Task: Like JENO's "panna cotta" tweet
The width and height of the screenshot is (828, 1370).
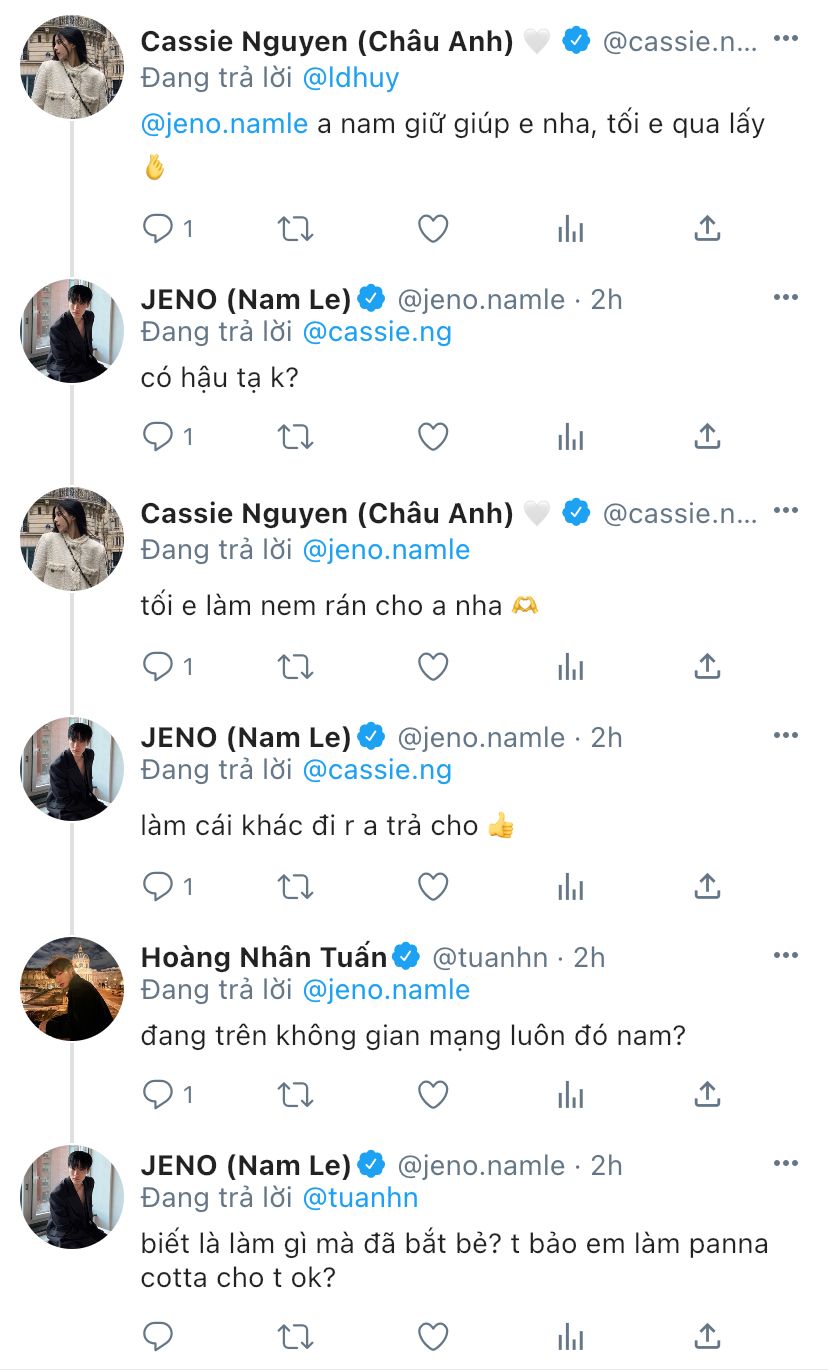Action: (x=432, y=1335)
